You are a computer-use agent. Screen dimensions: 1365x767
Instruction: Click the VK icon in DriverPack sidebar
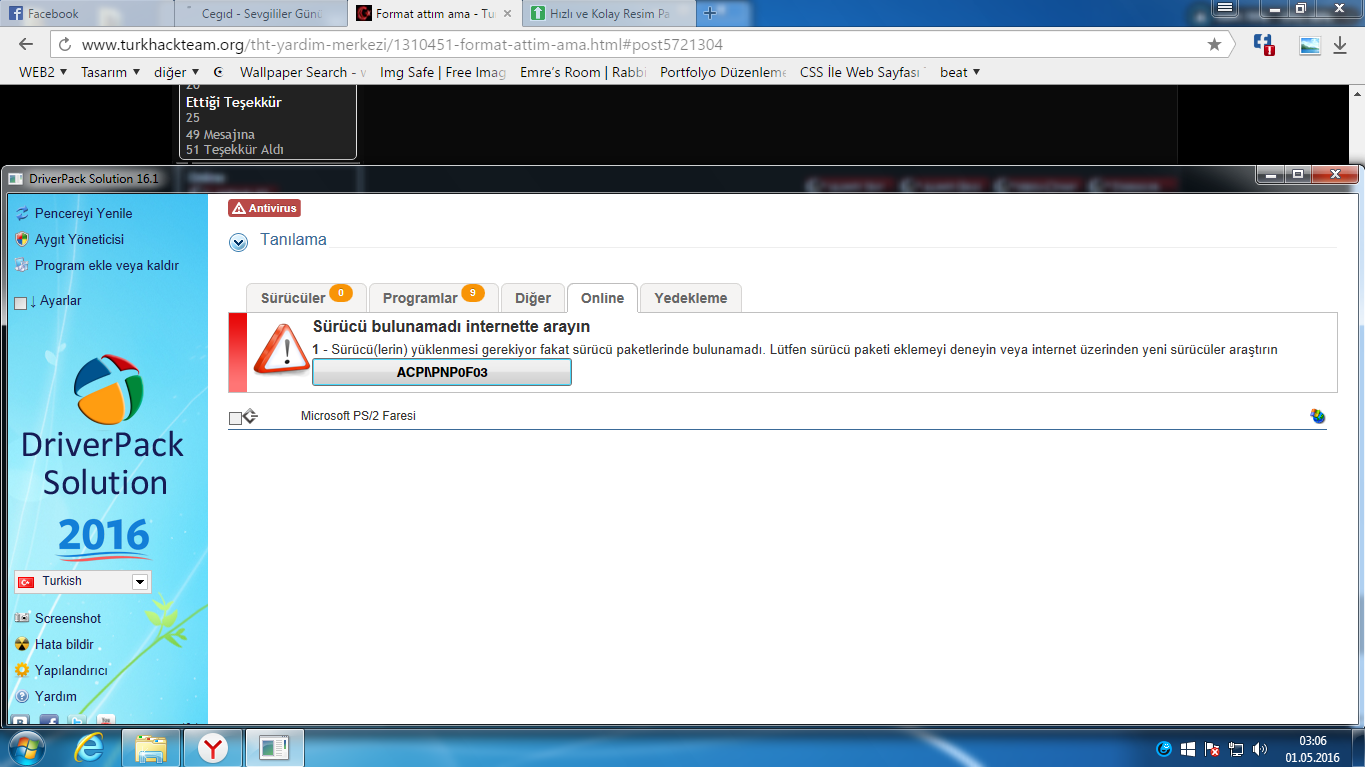pyautogui.click(x=20, y=720)
